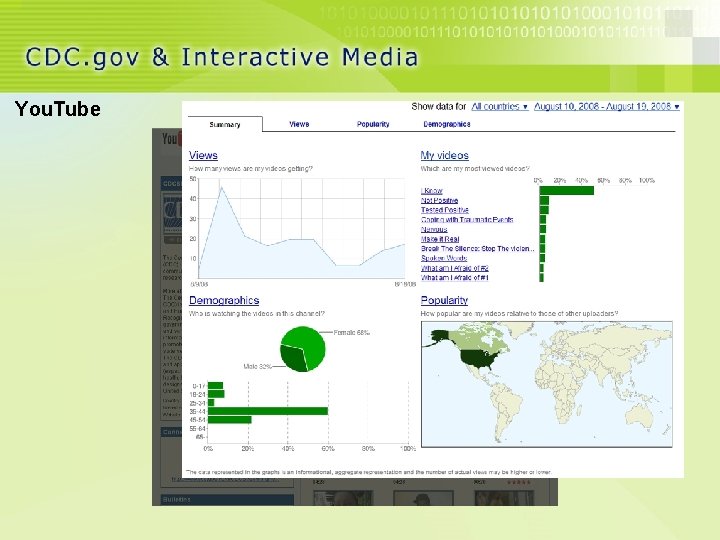Click the 'I Know' green percentage bar
The image size is (720, 540).
tap(567, 190)
